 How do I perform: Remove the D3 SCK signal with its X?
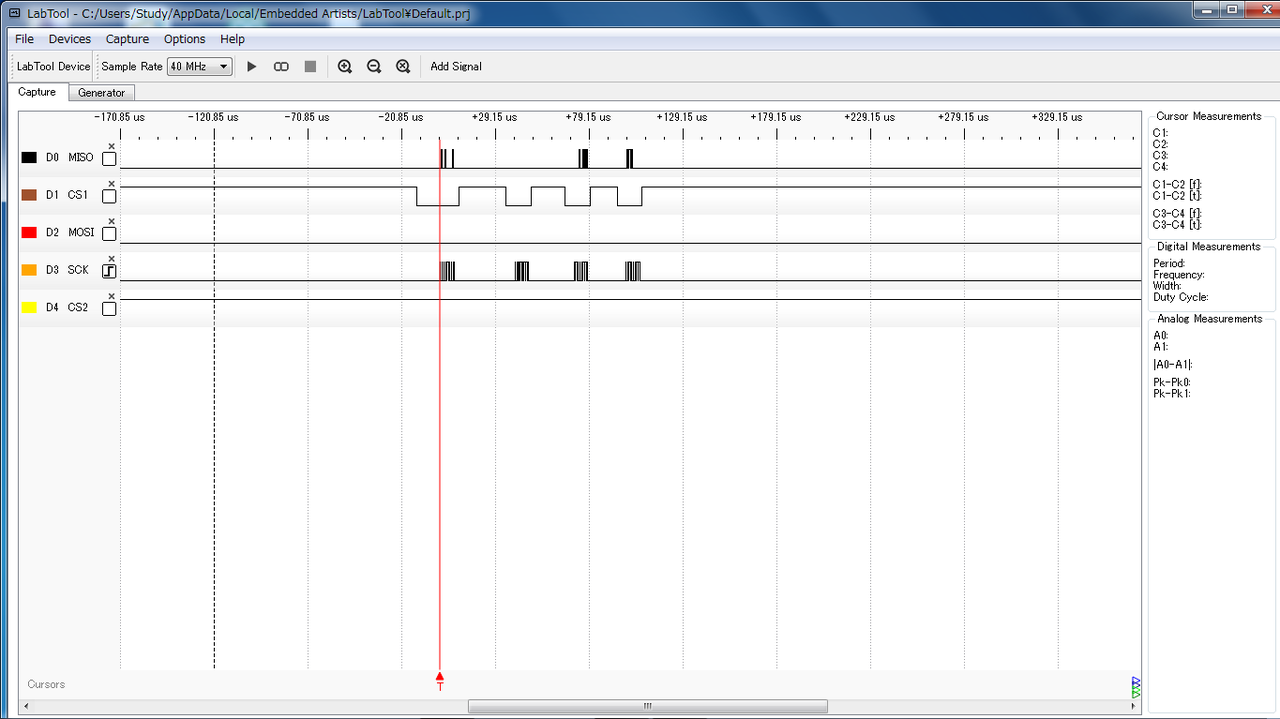(111, 259)
